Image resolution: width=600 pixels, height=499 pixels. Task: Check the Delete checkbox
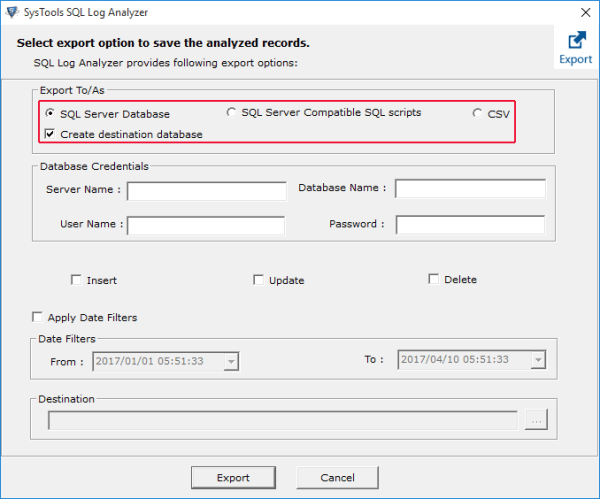click(434, 279)
